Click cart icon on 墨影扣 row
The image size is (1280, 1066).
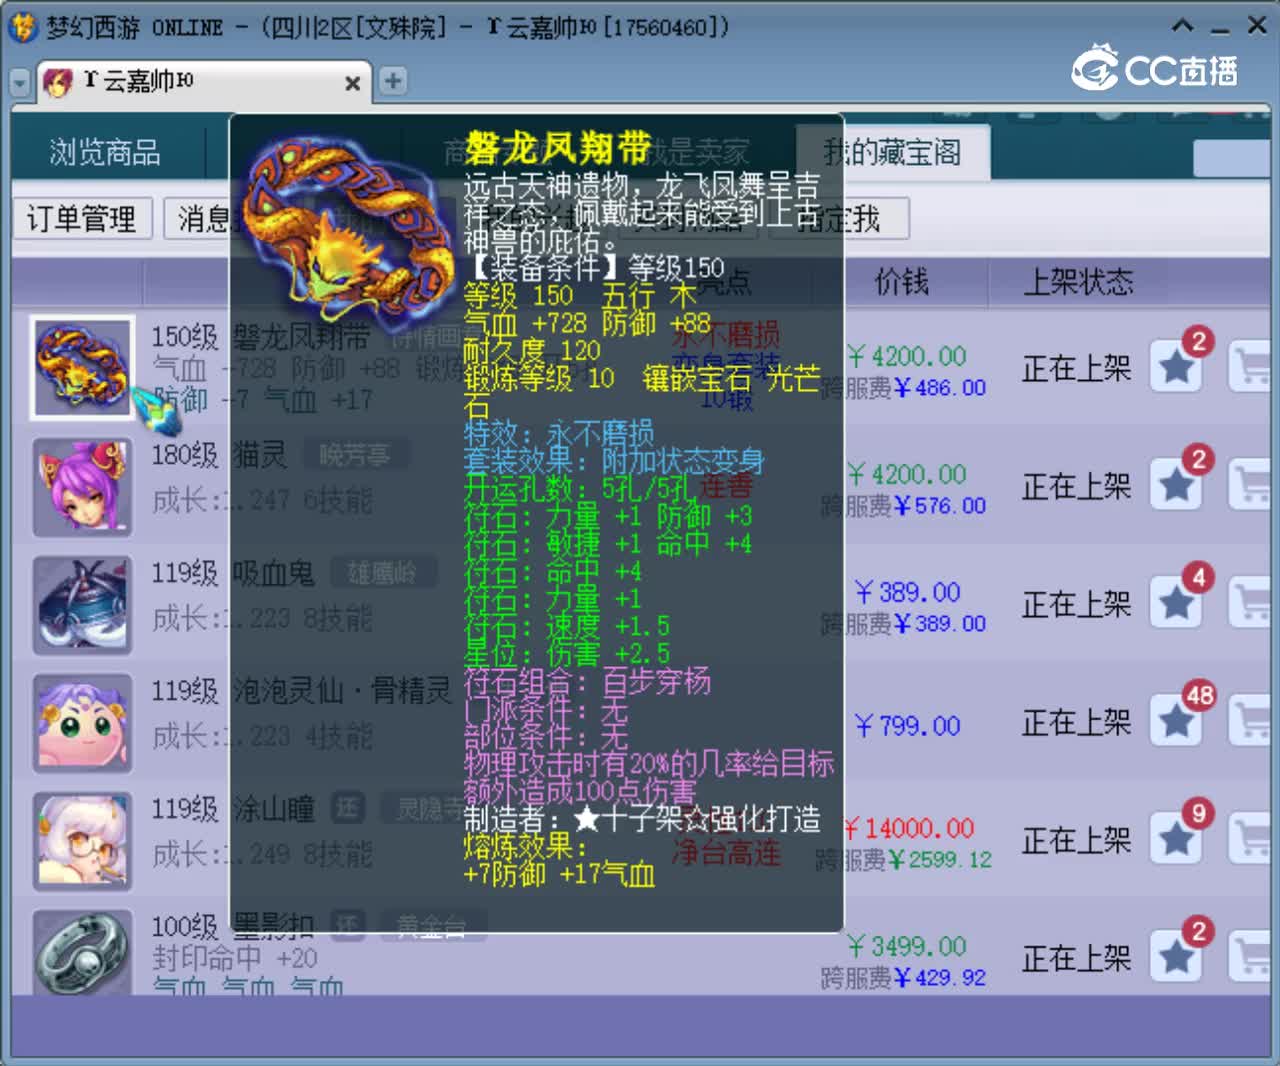(1250, 958)
